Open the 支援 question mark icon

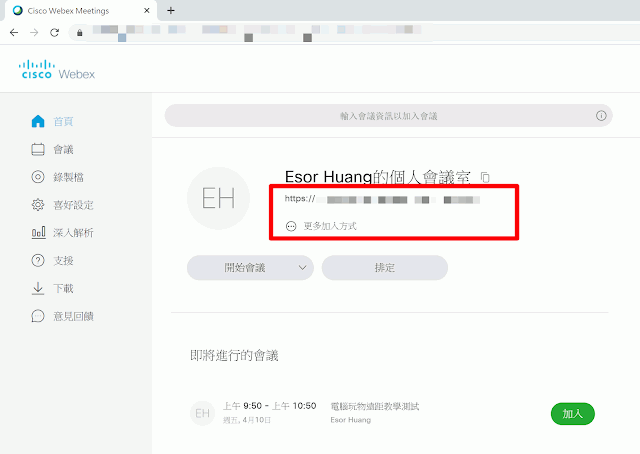click(38, 260)
